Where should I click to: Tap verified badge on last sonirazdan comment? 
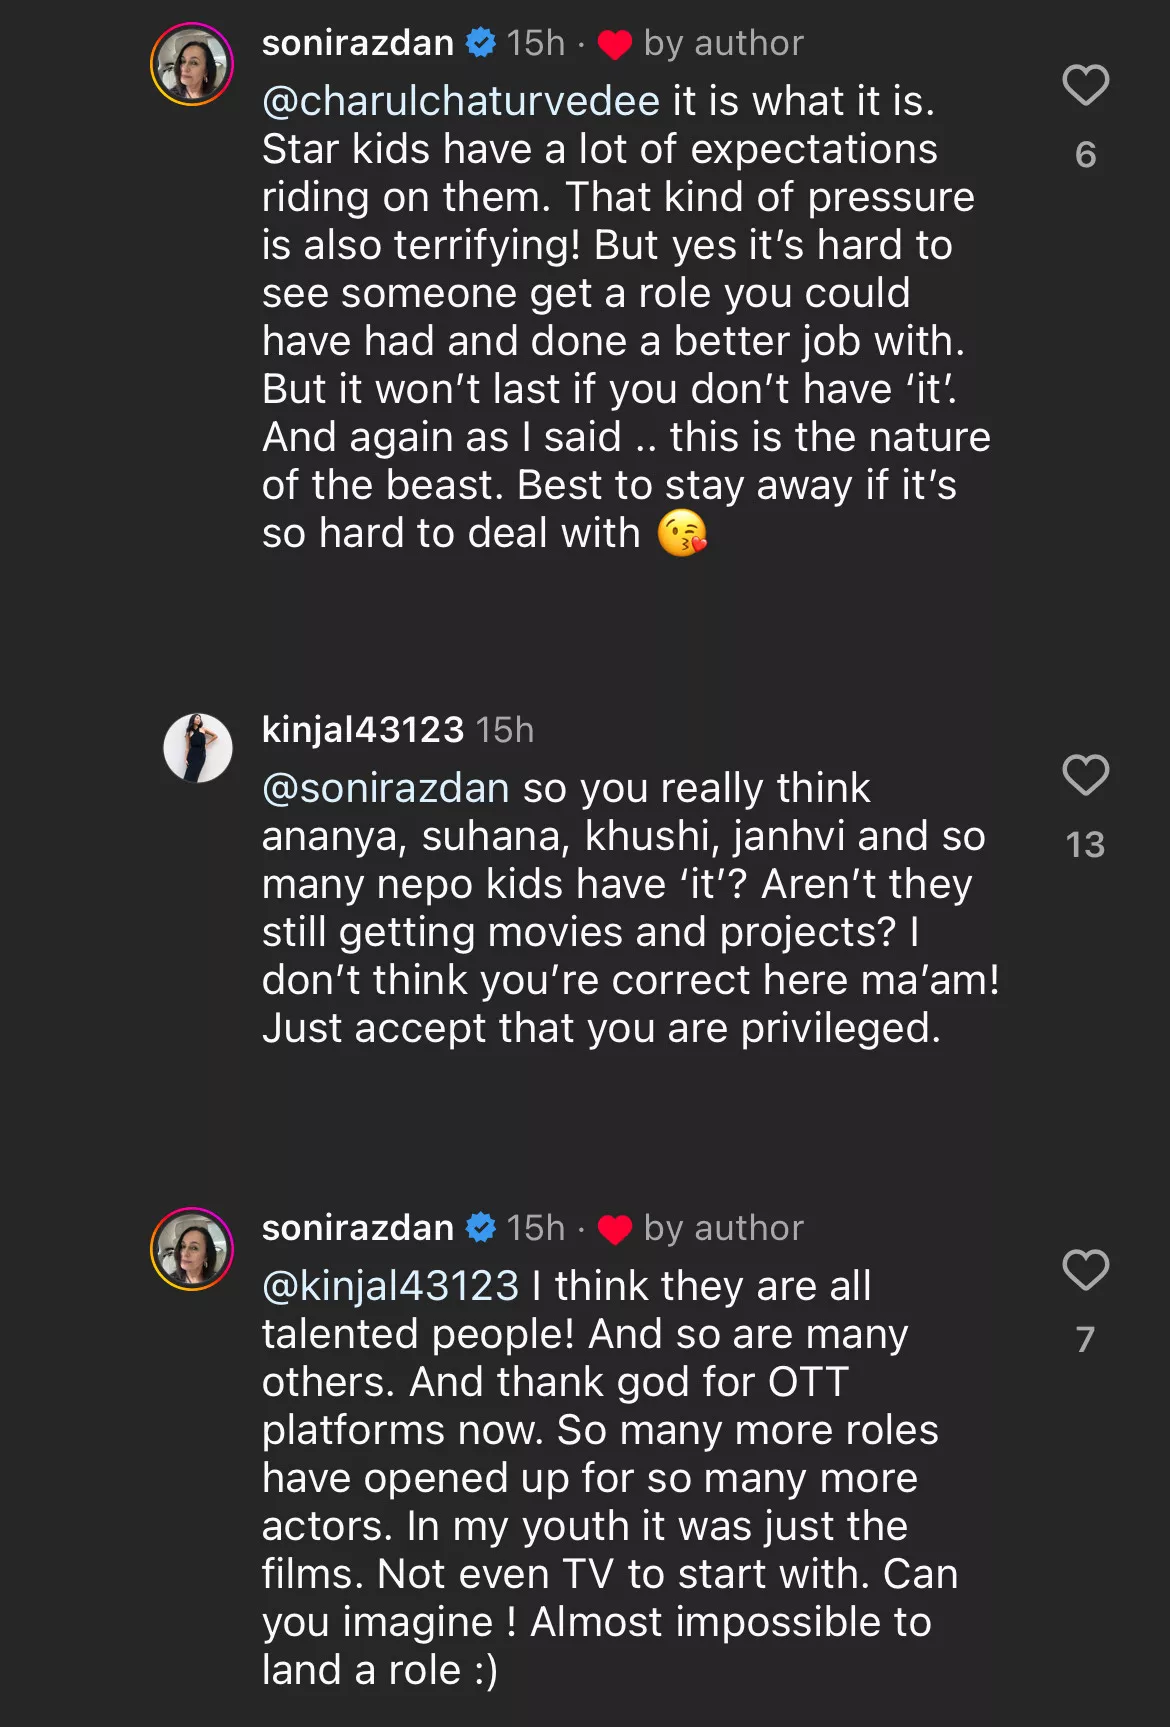tap(481, 1228)
